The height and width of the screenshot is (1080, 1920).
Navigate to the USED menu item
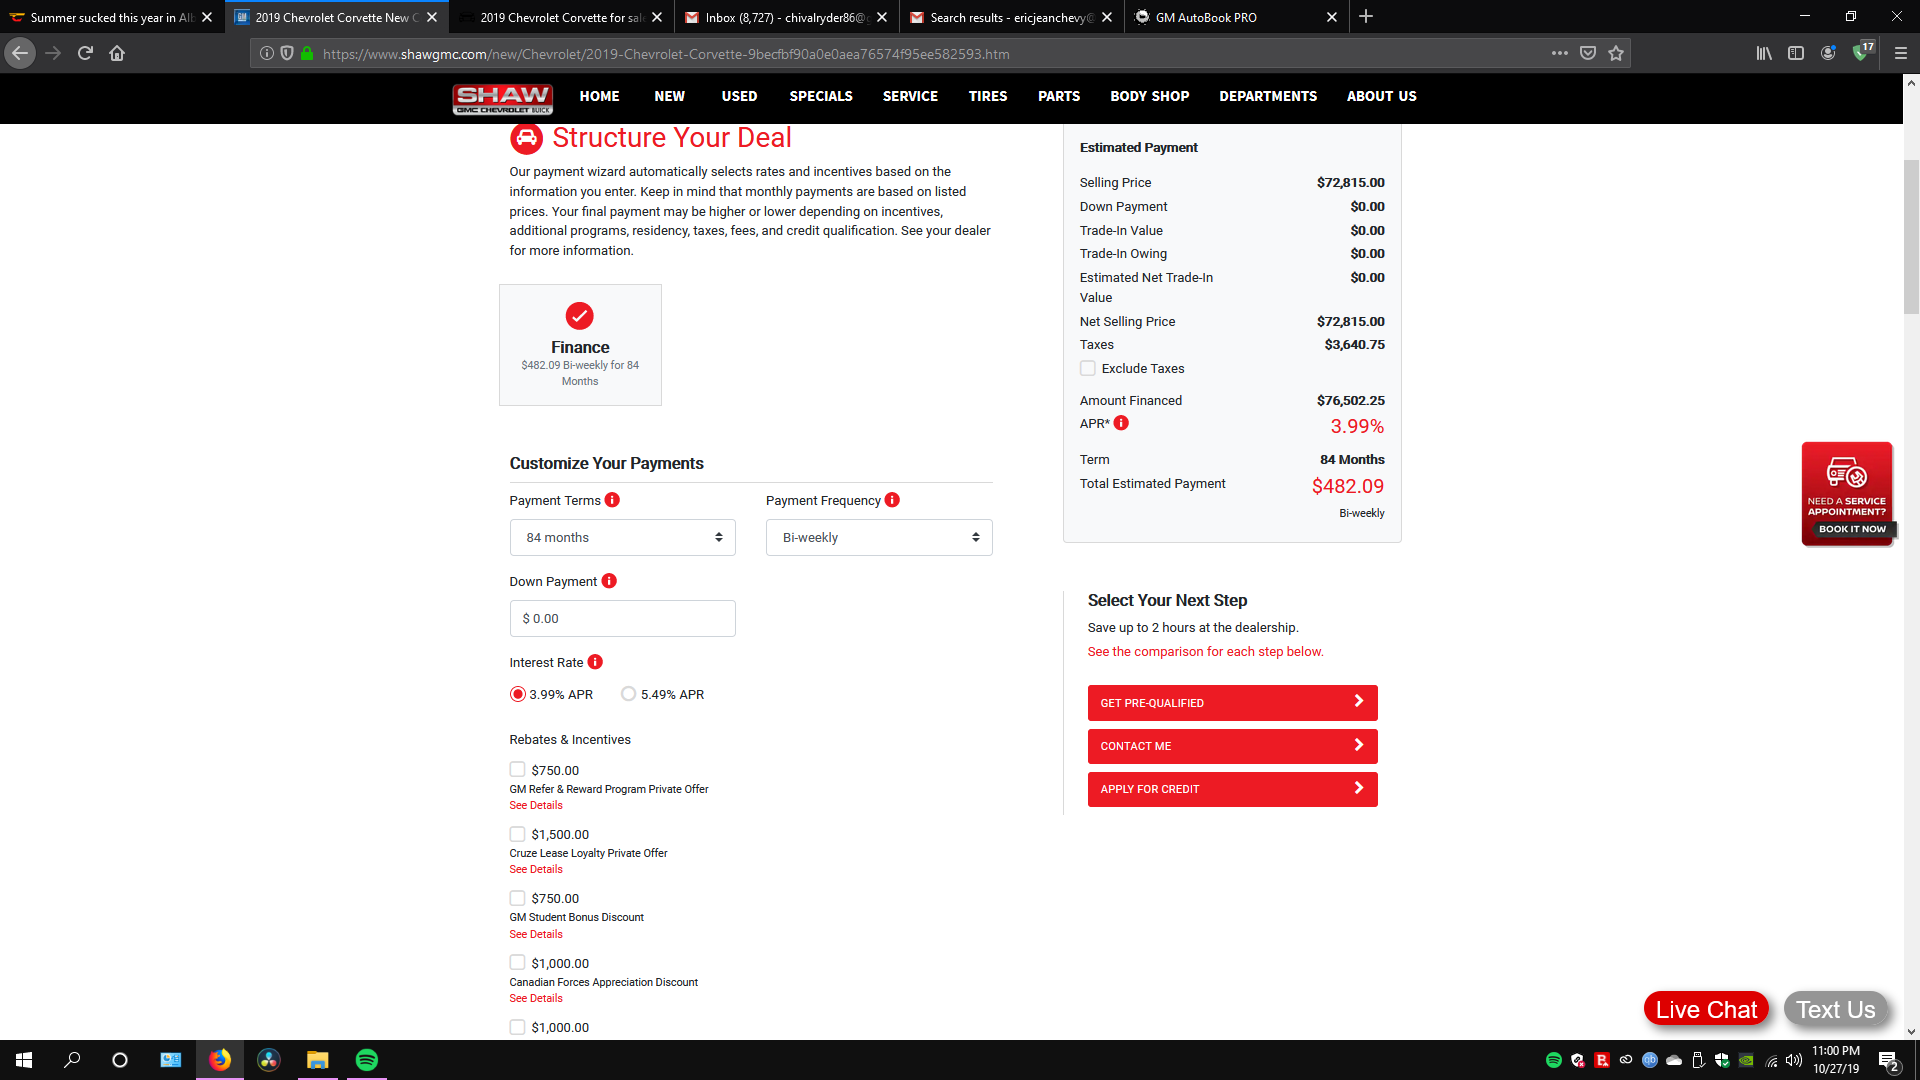[739, 96]
